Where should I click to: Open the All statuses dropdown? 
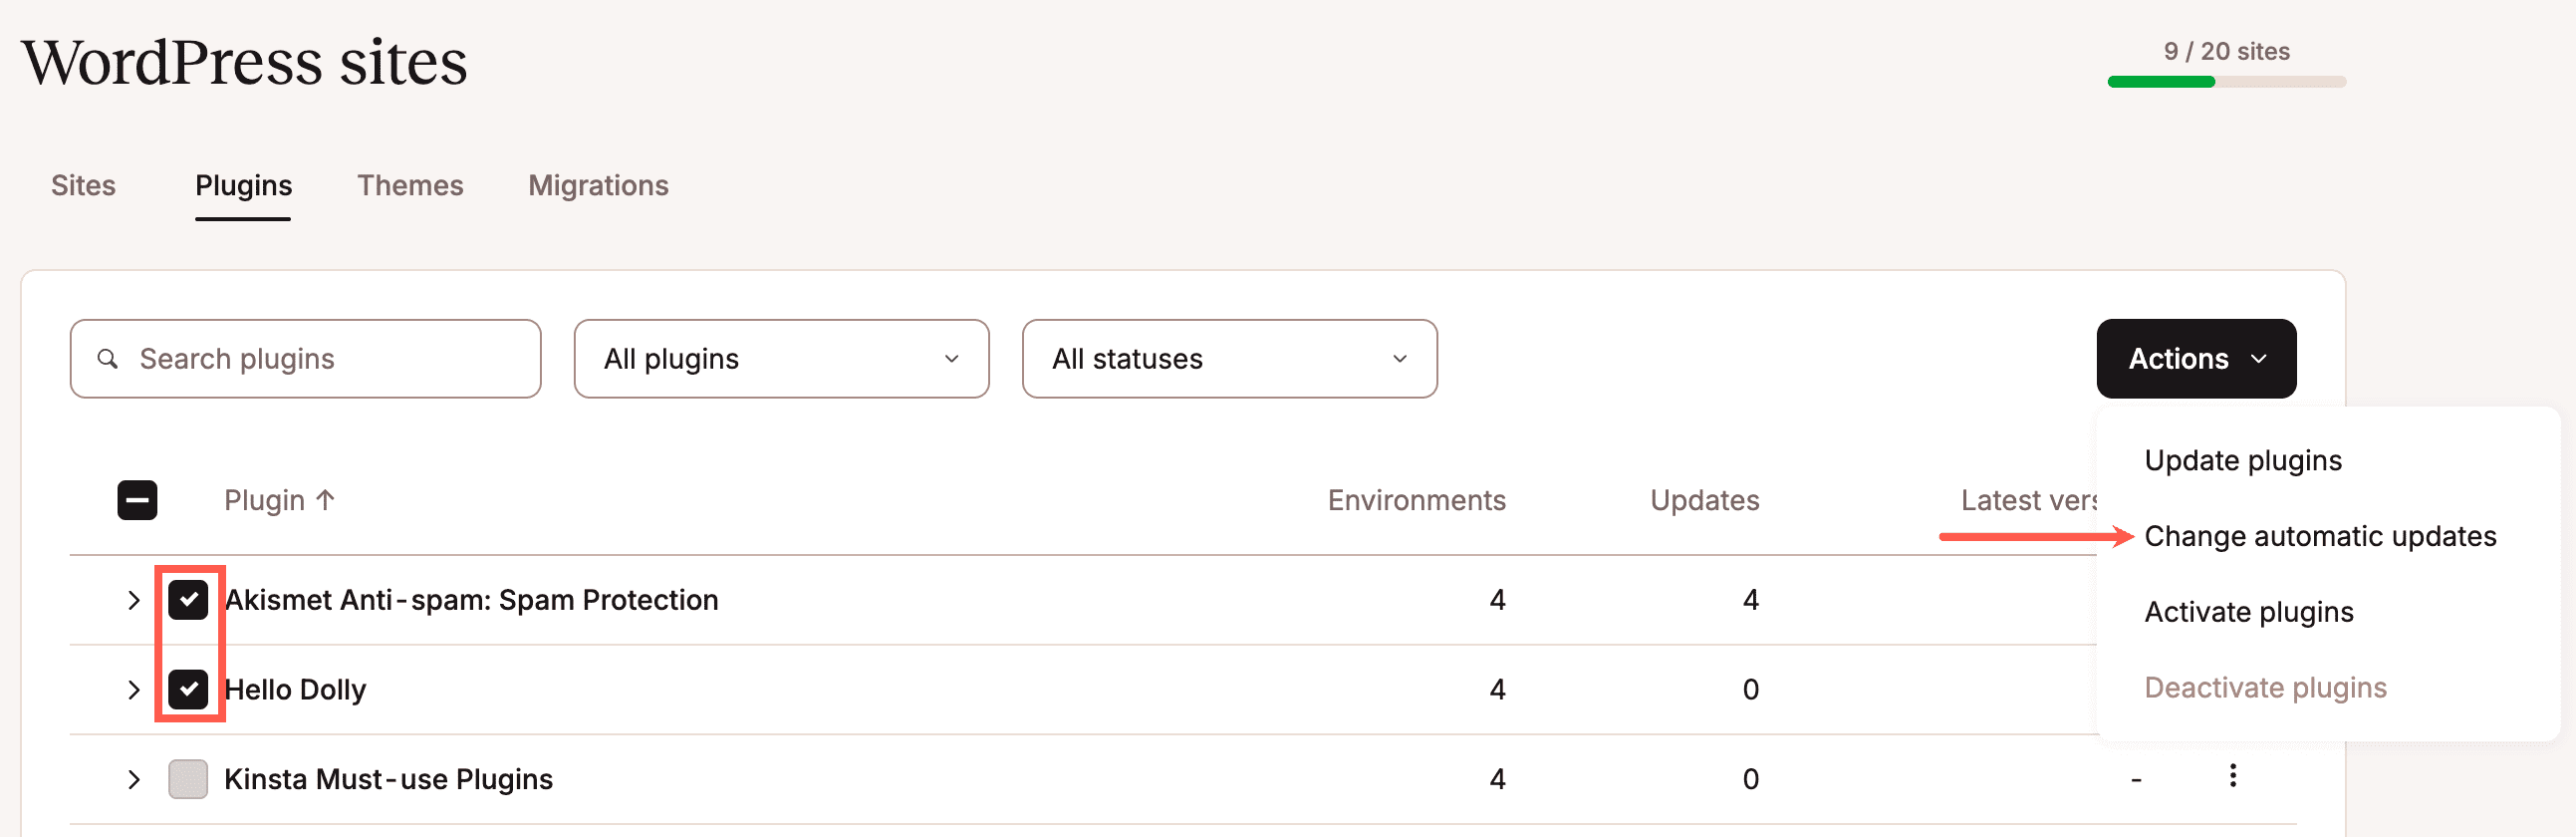point(1229,359)
